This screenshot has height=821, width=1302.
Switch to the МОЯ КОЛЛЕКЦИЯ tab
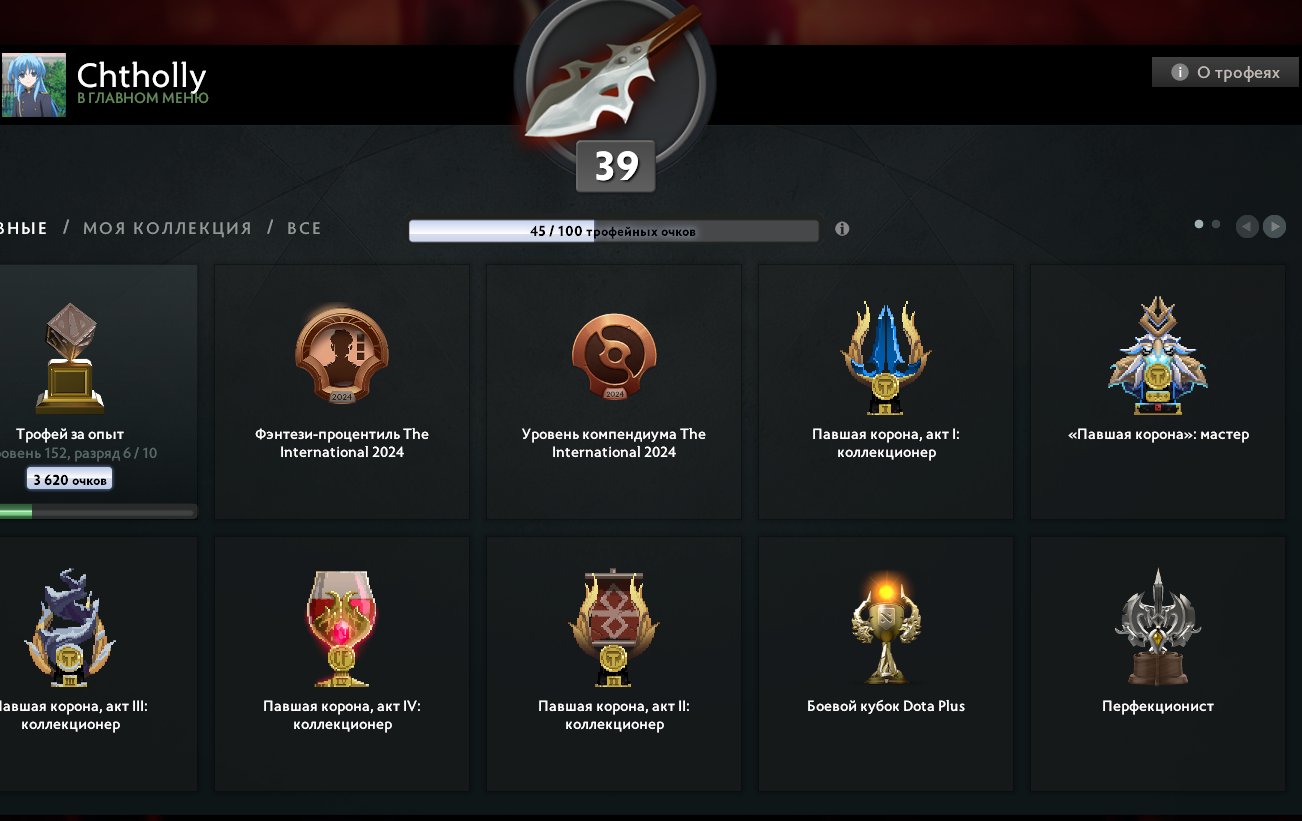(167, 228)
